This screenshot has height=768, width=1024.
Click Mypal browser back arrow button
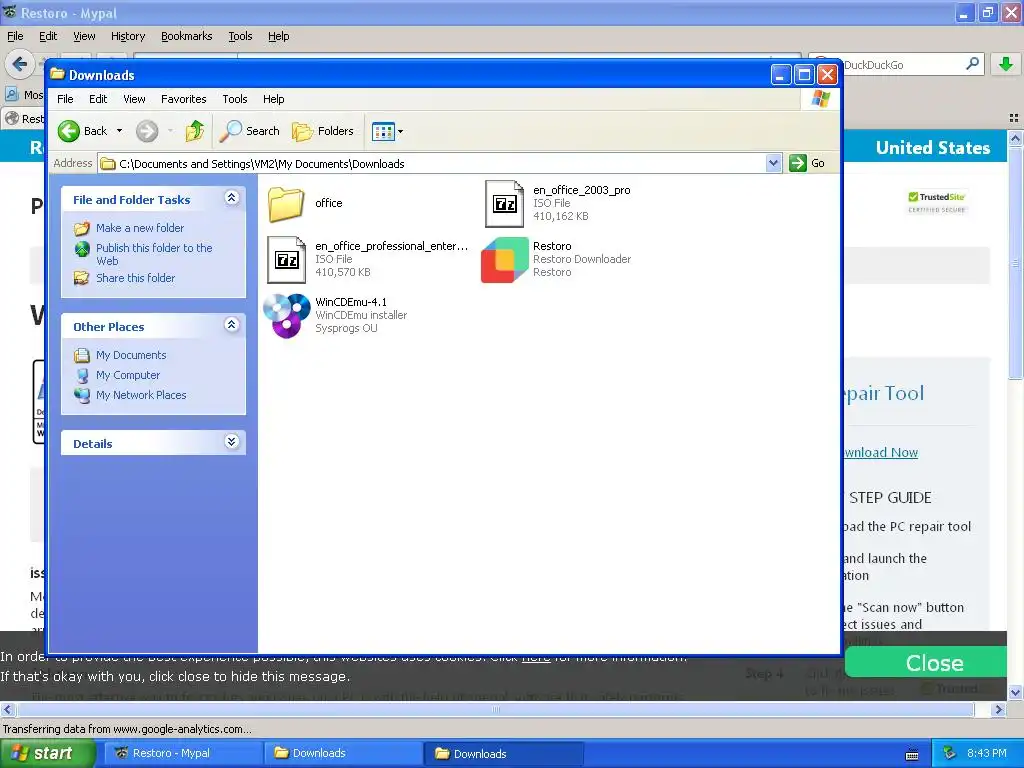click(x=20, y=64)
